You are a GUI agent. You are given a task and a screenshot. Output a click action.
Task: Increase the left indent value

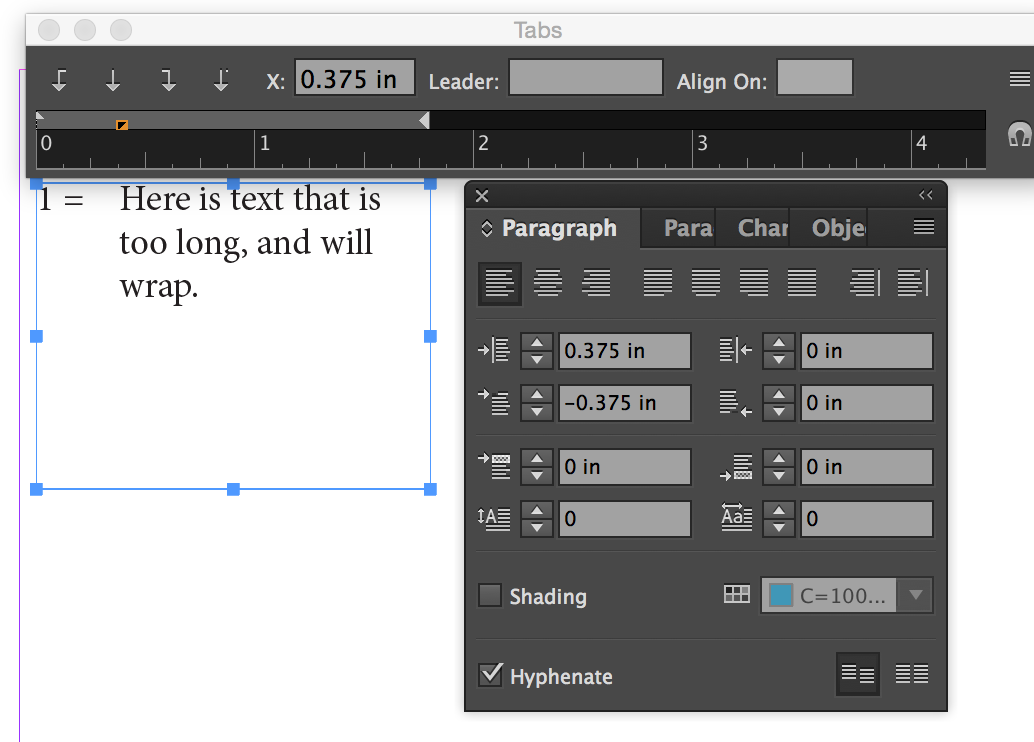pyautogui.click(x=538, y=343)
